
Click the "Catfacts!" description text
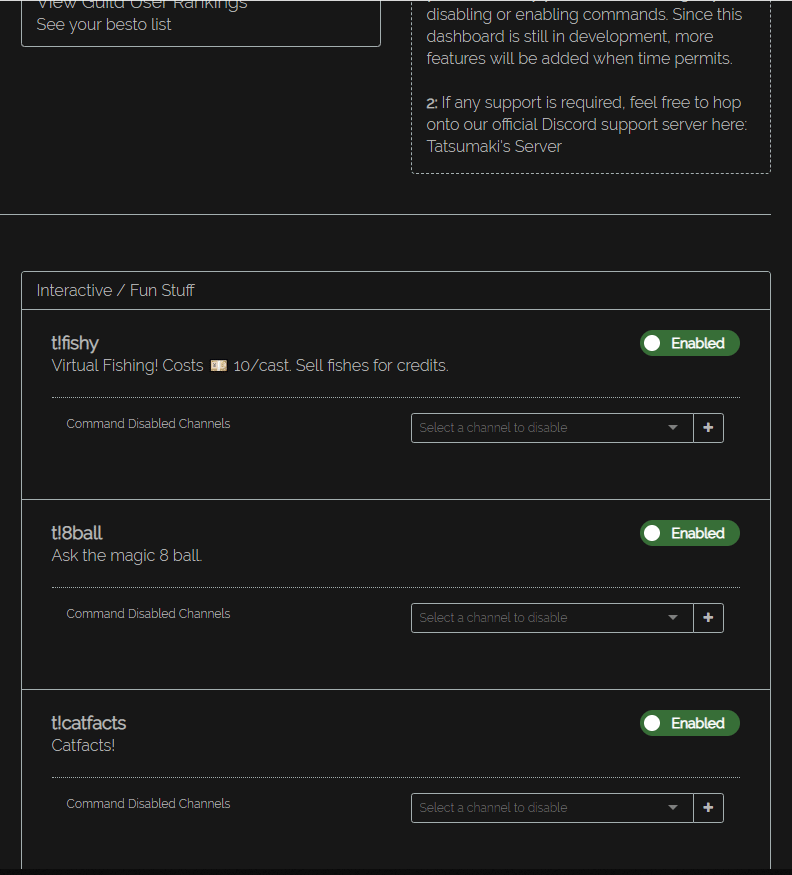83,746
